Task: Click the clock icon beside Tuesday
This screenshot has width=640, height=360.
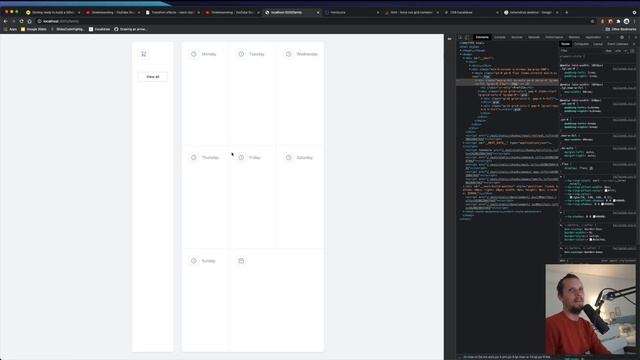Action: [x=241, y=54]
